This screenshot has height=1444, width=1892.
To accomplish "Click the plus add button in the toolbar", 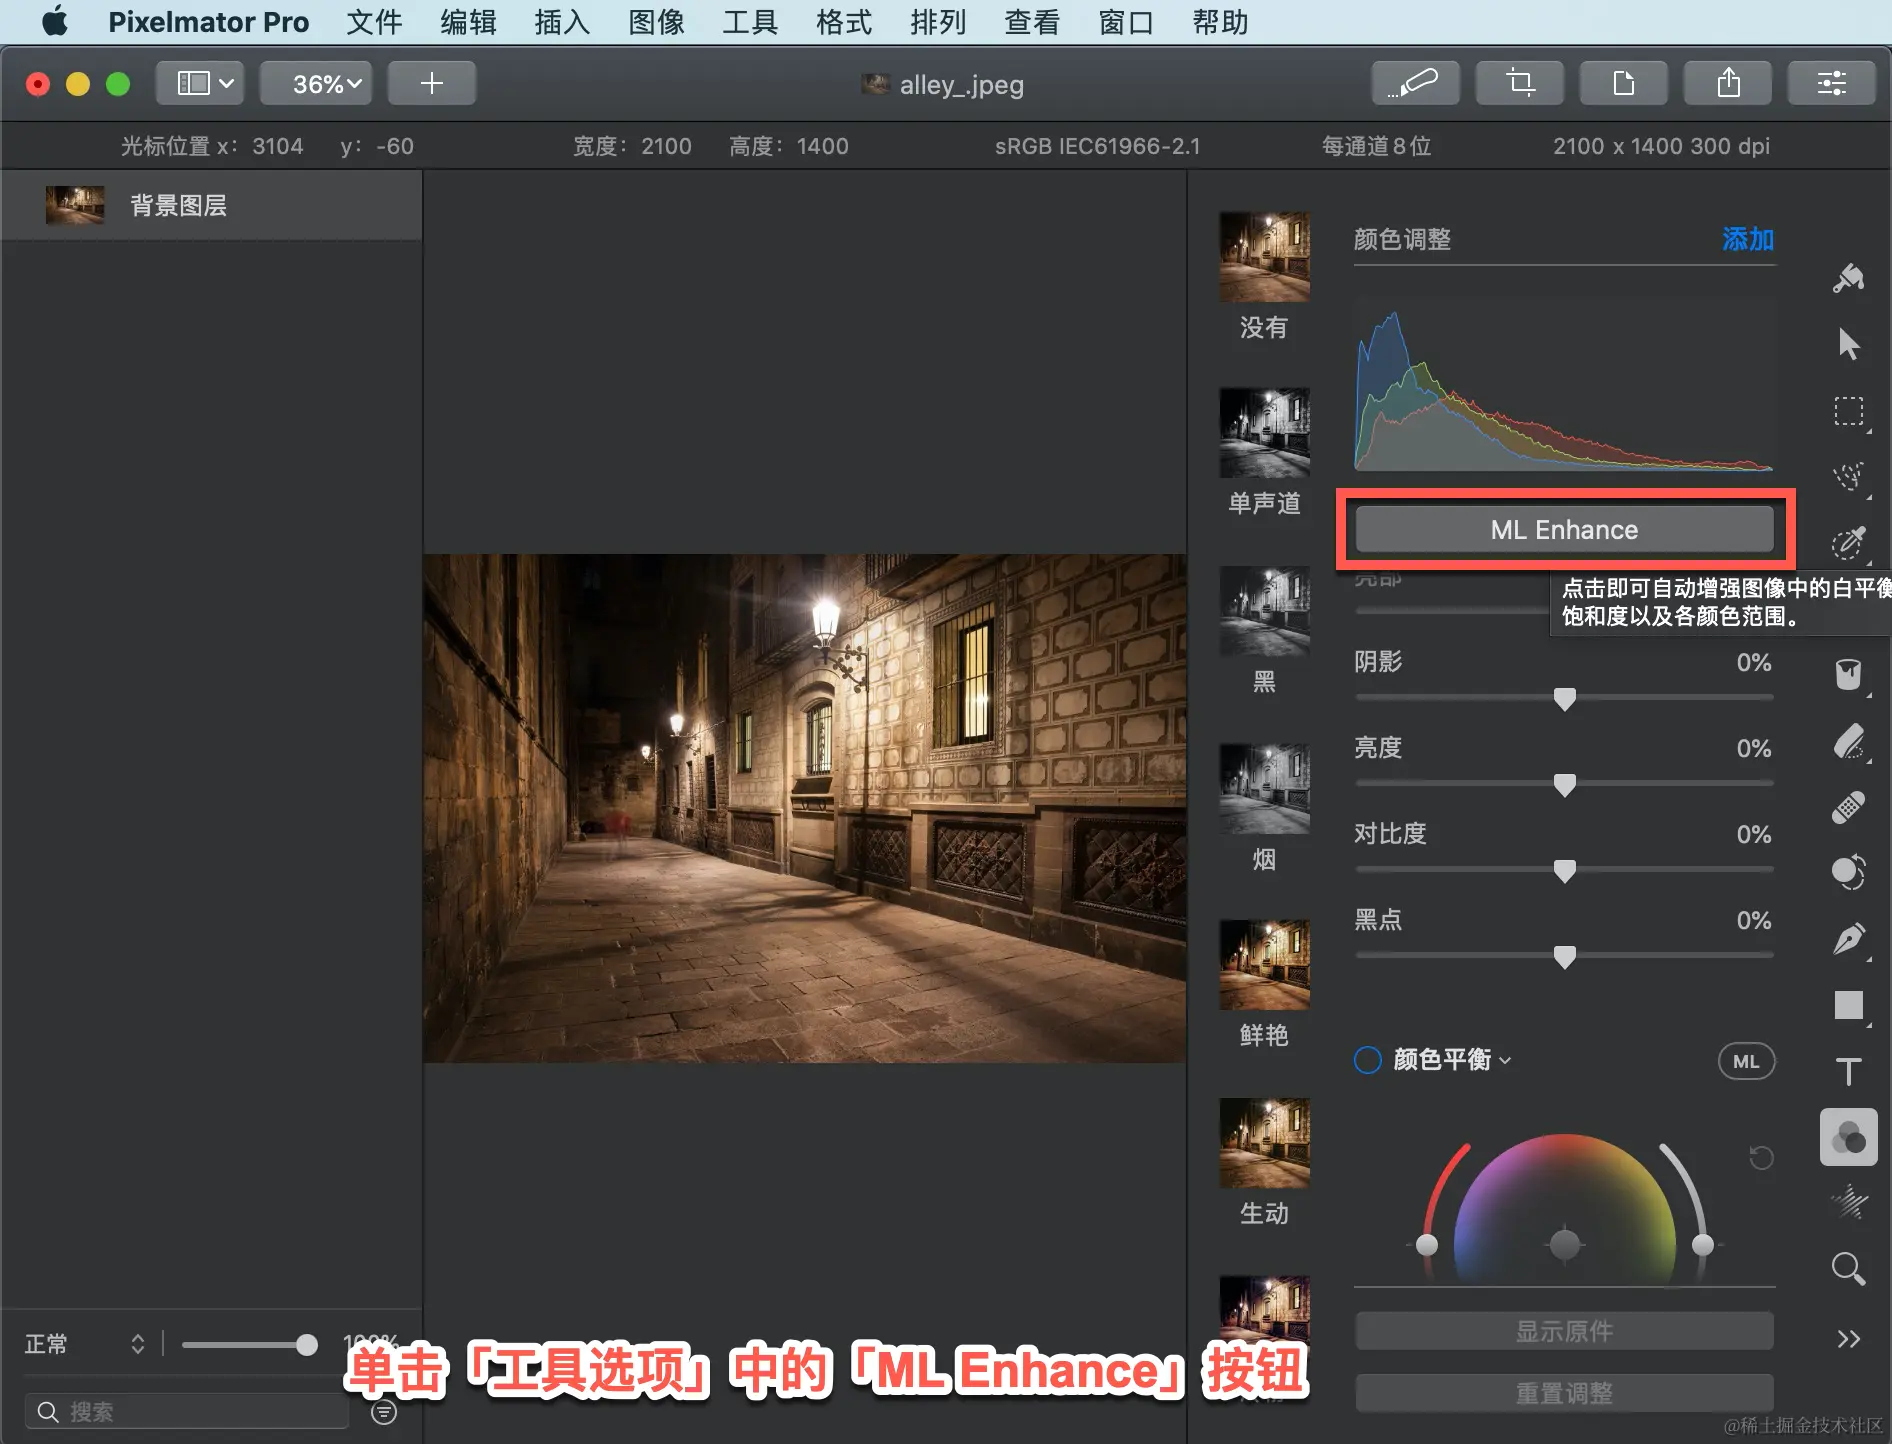I will (432, 83).
